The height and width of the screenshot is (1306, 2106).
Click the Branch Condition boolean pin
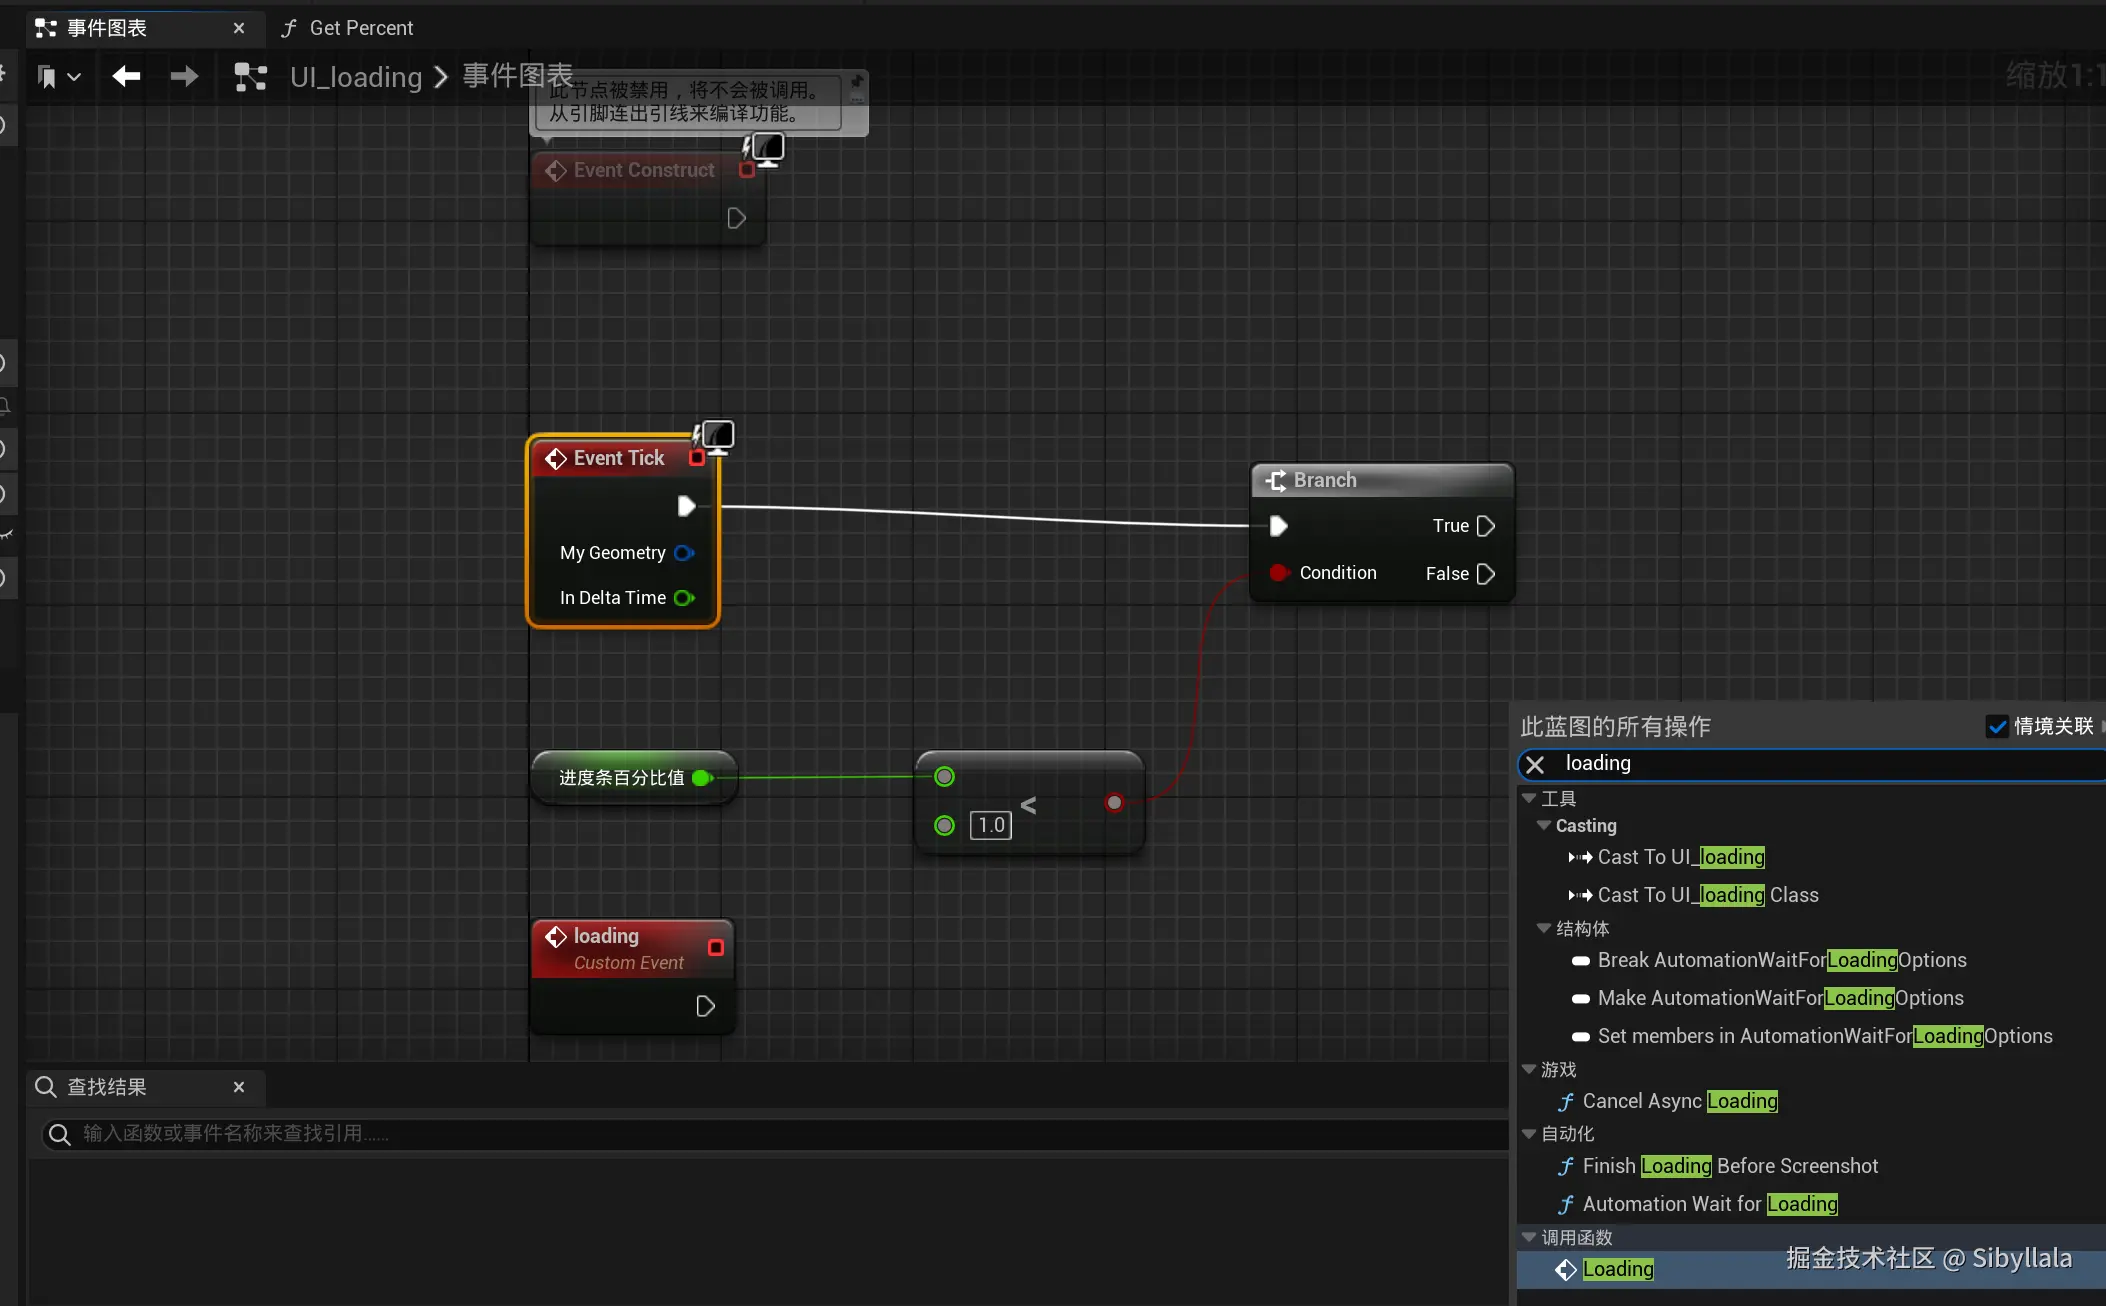[1278, 573]
